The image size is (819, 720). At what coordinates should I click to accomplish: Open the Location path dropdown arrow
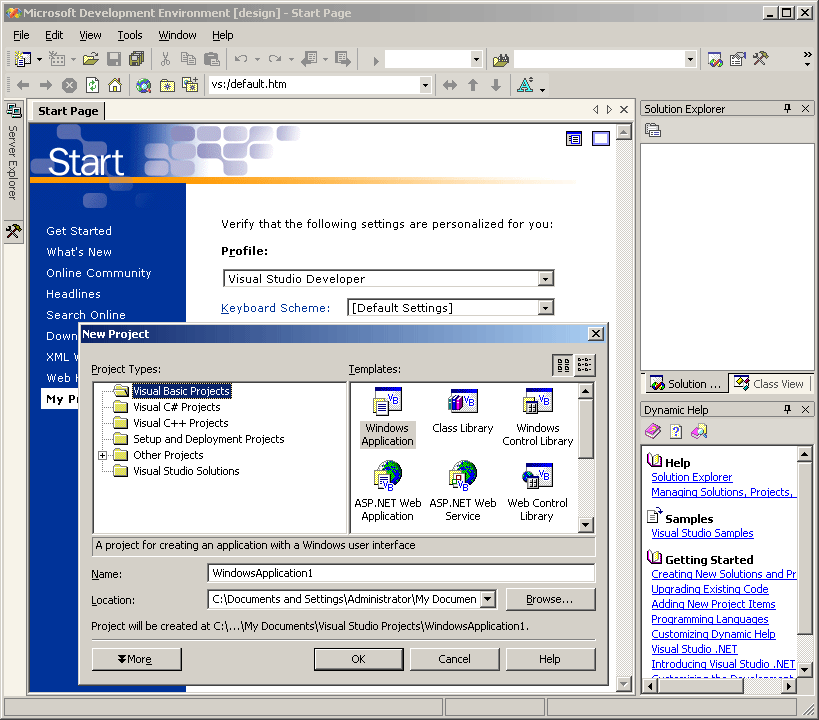pos(488,599)
